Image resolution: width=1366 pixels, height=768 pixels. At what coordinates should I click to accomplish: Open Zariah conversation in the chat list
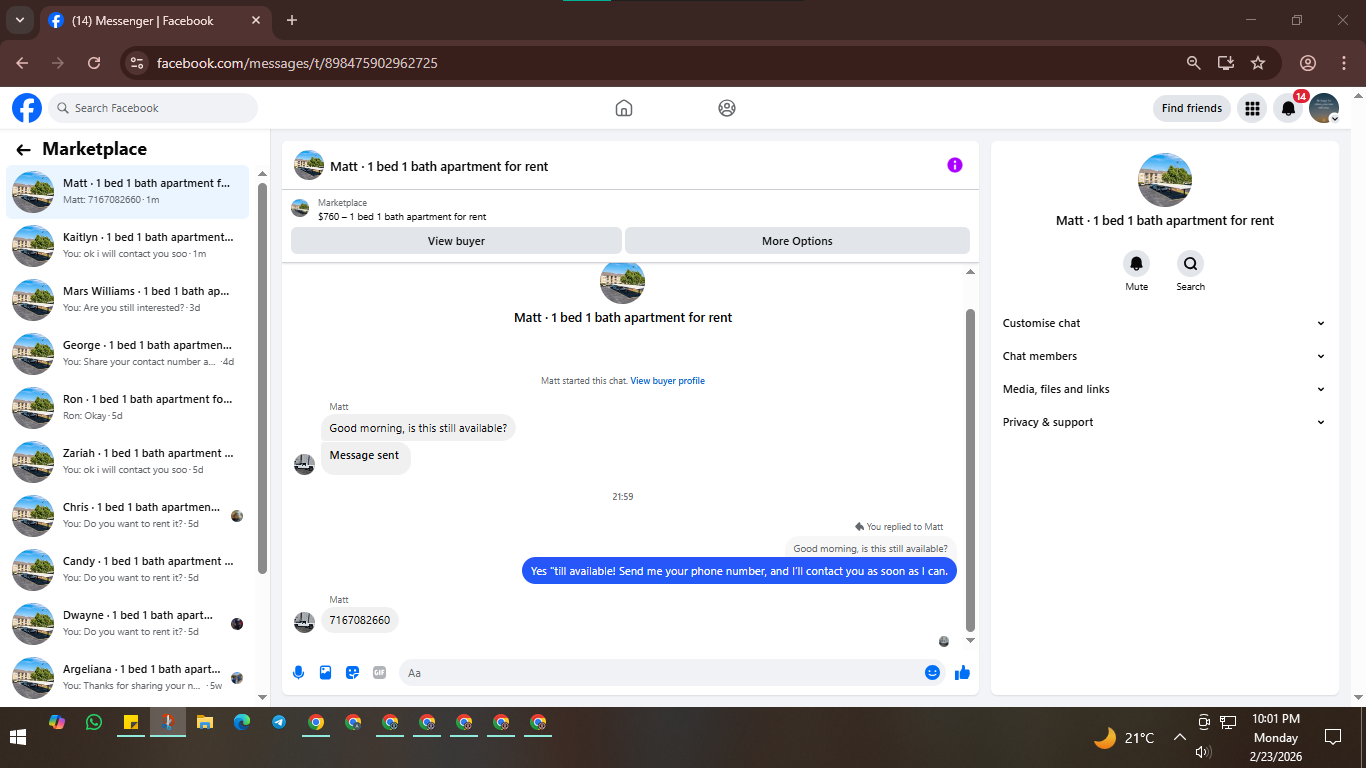[128, 461]
